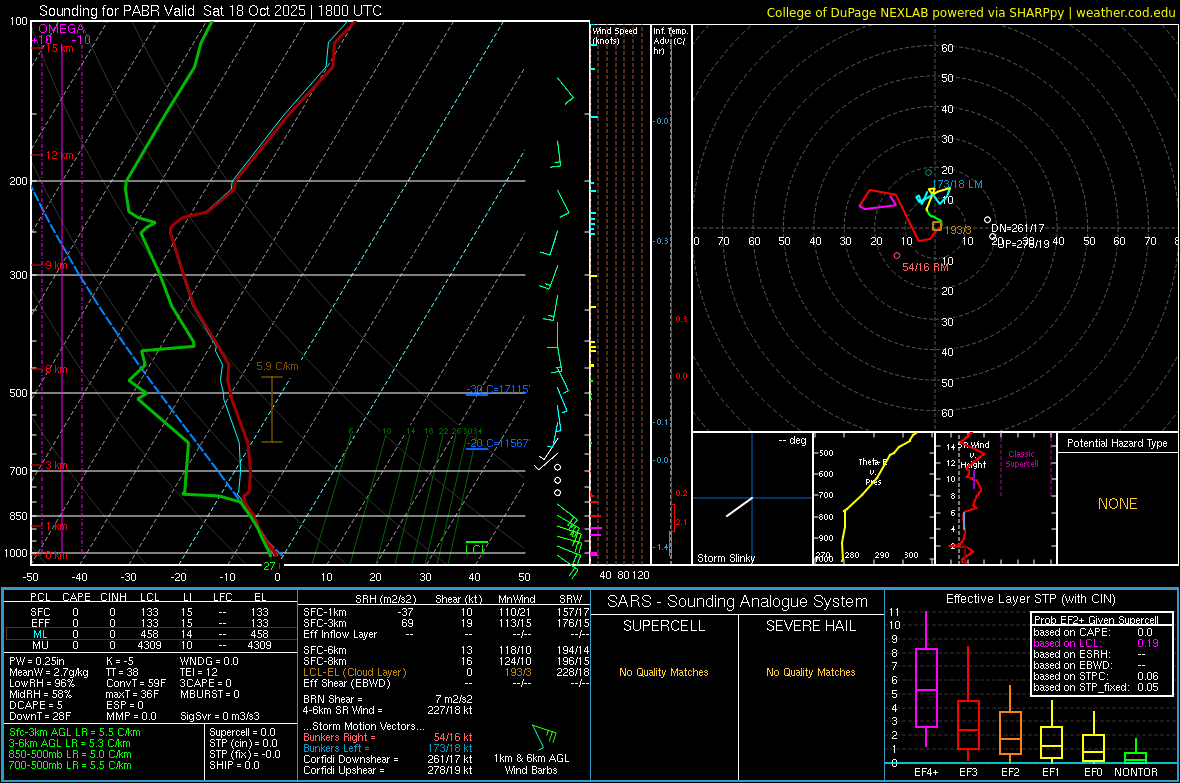The image size is (1180, 783).
Task: Select the MU parcel row
Action: pyautogui.click(x=151, y=644)
